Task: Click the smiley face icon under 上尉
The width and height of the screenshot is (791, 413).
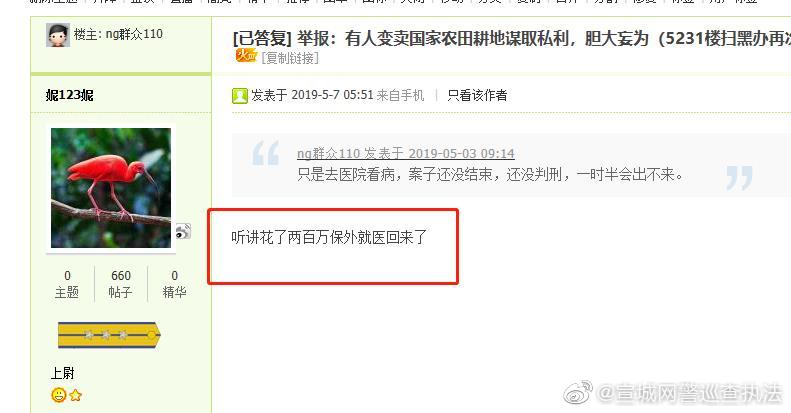Action: pyautogui.click(x=59, y=395)
